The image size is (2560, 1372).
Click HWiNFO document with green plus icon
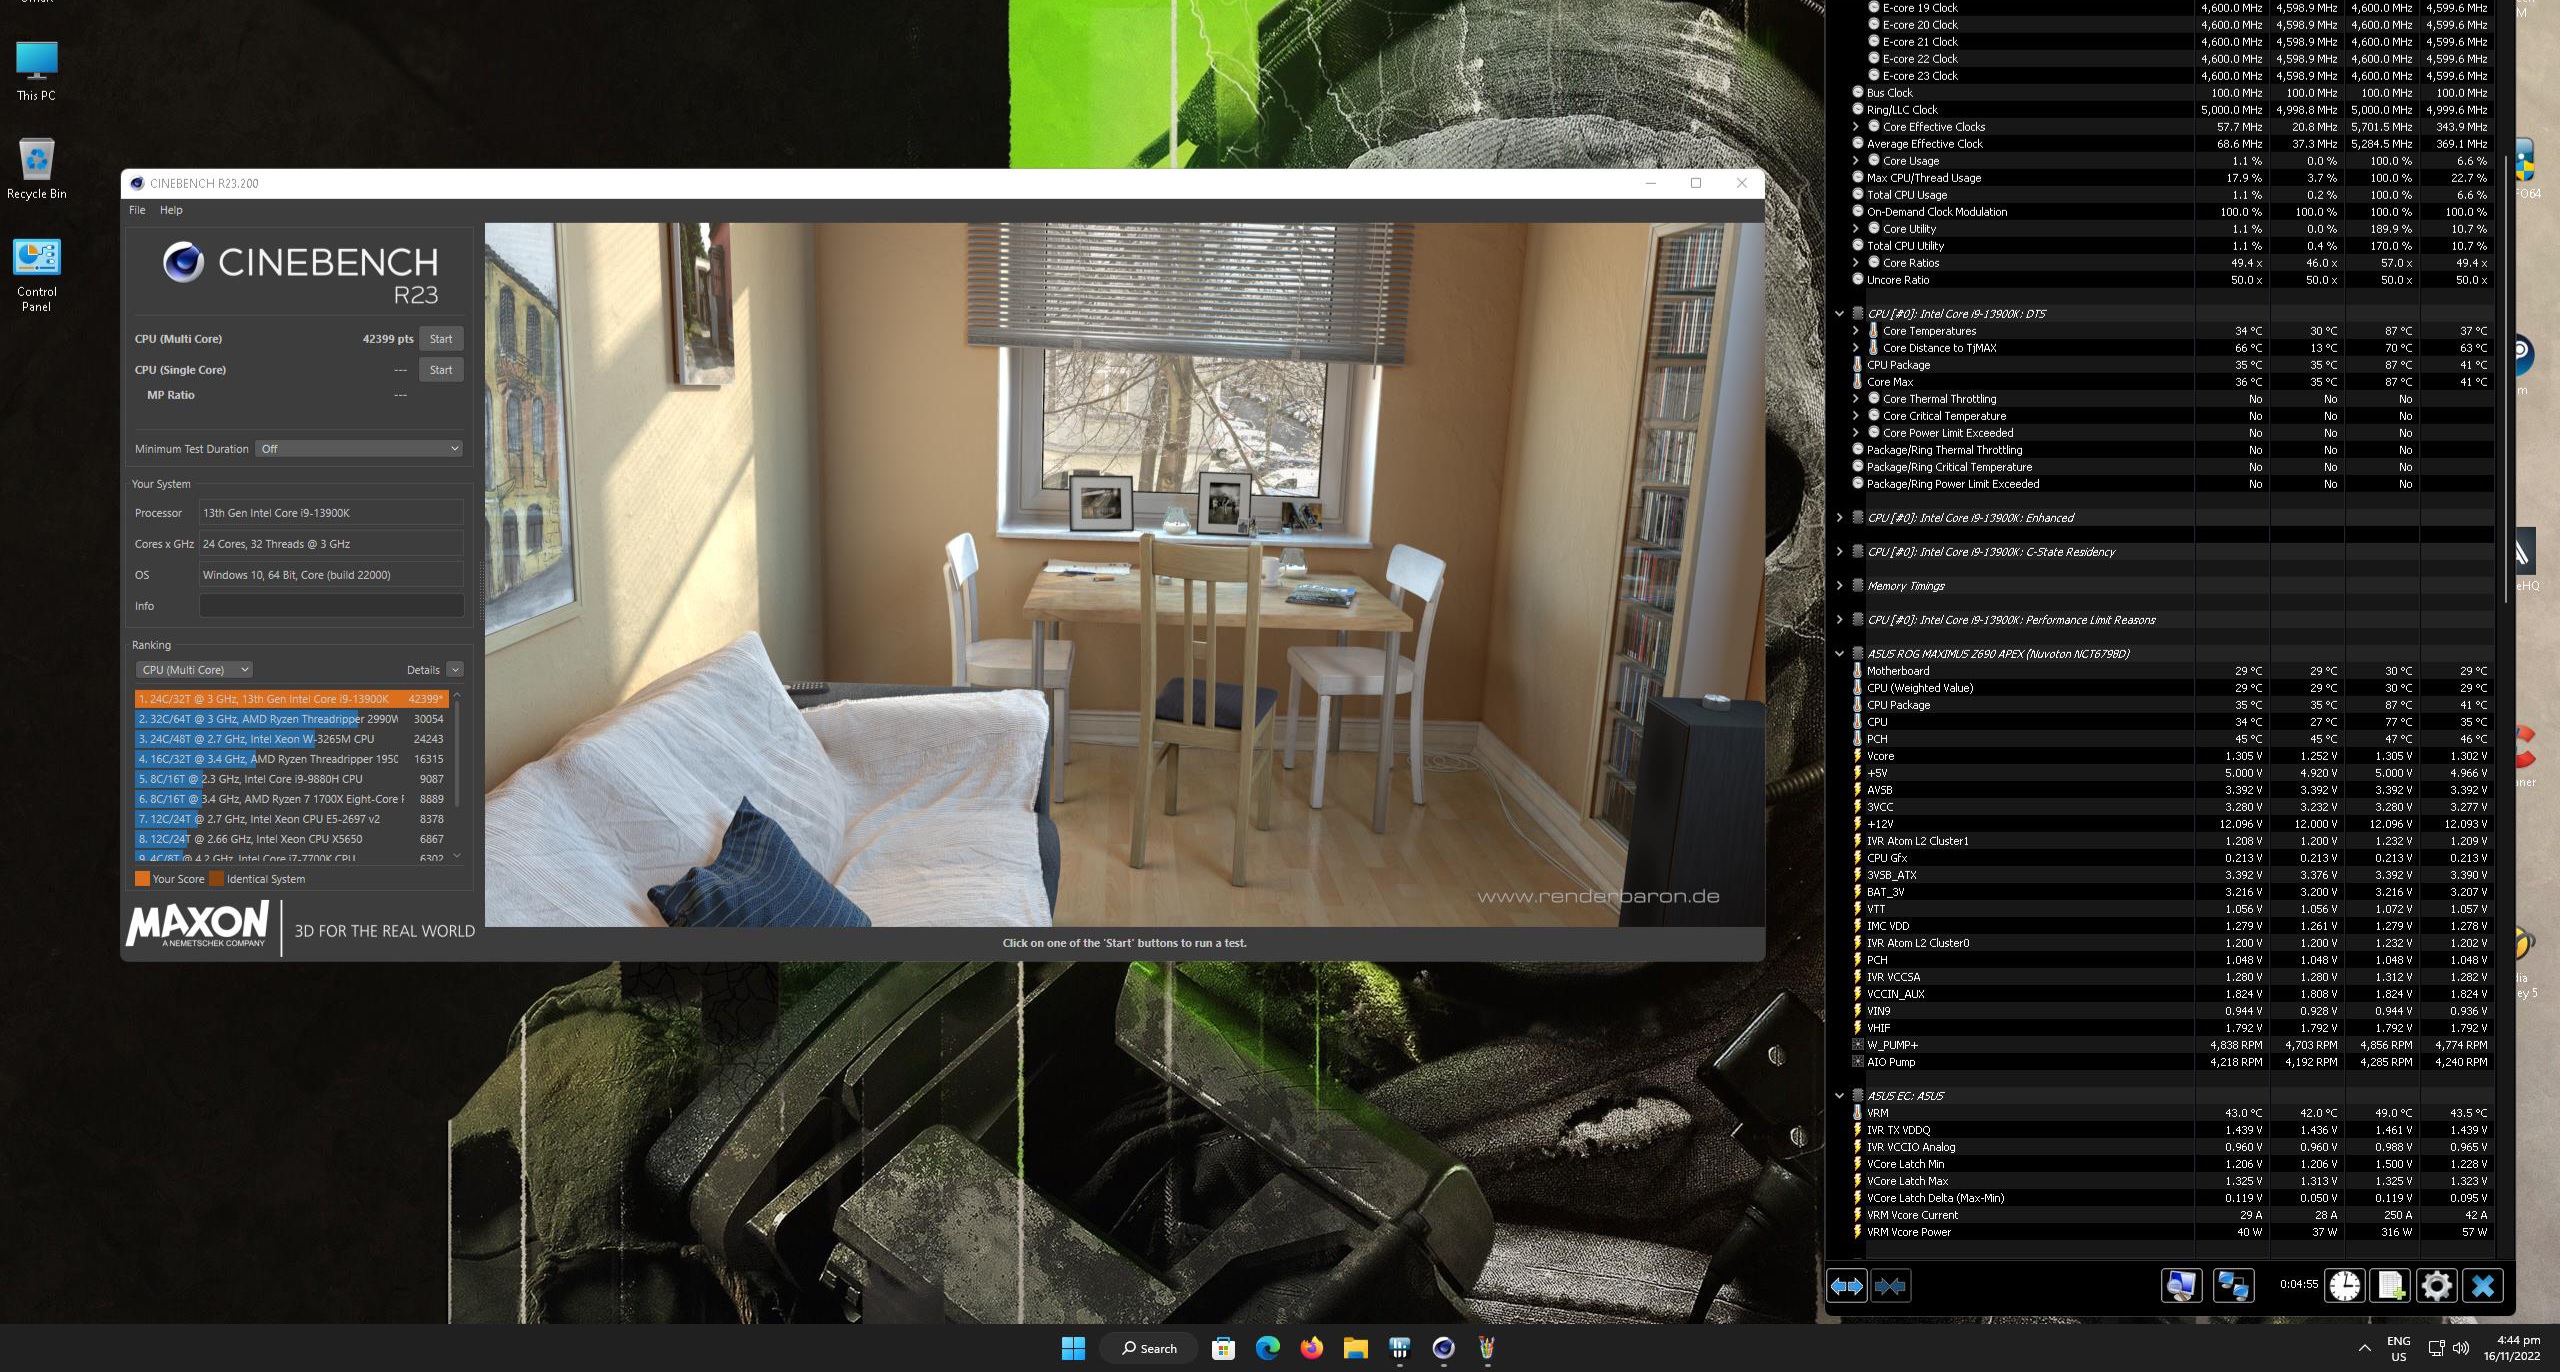[2390, 1285]
